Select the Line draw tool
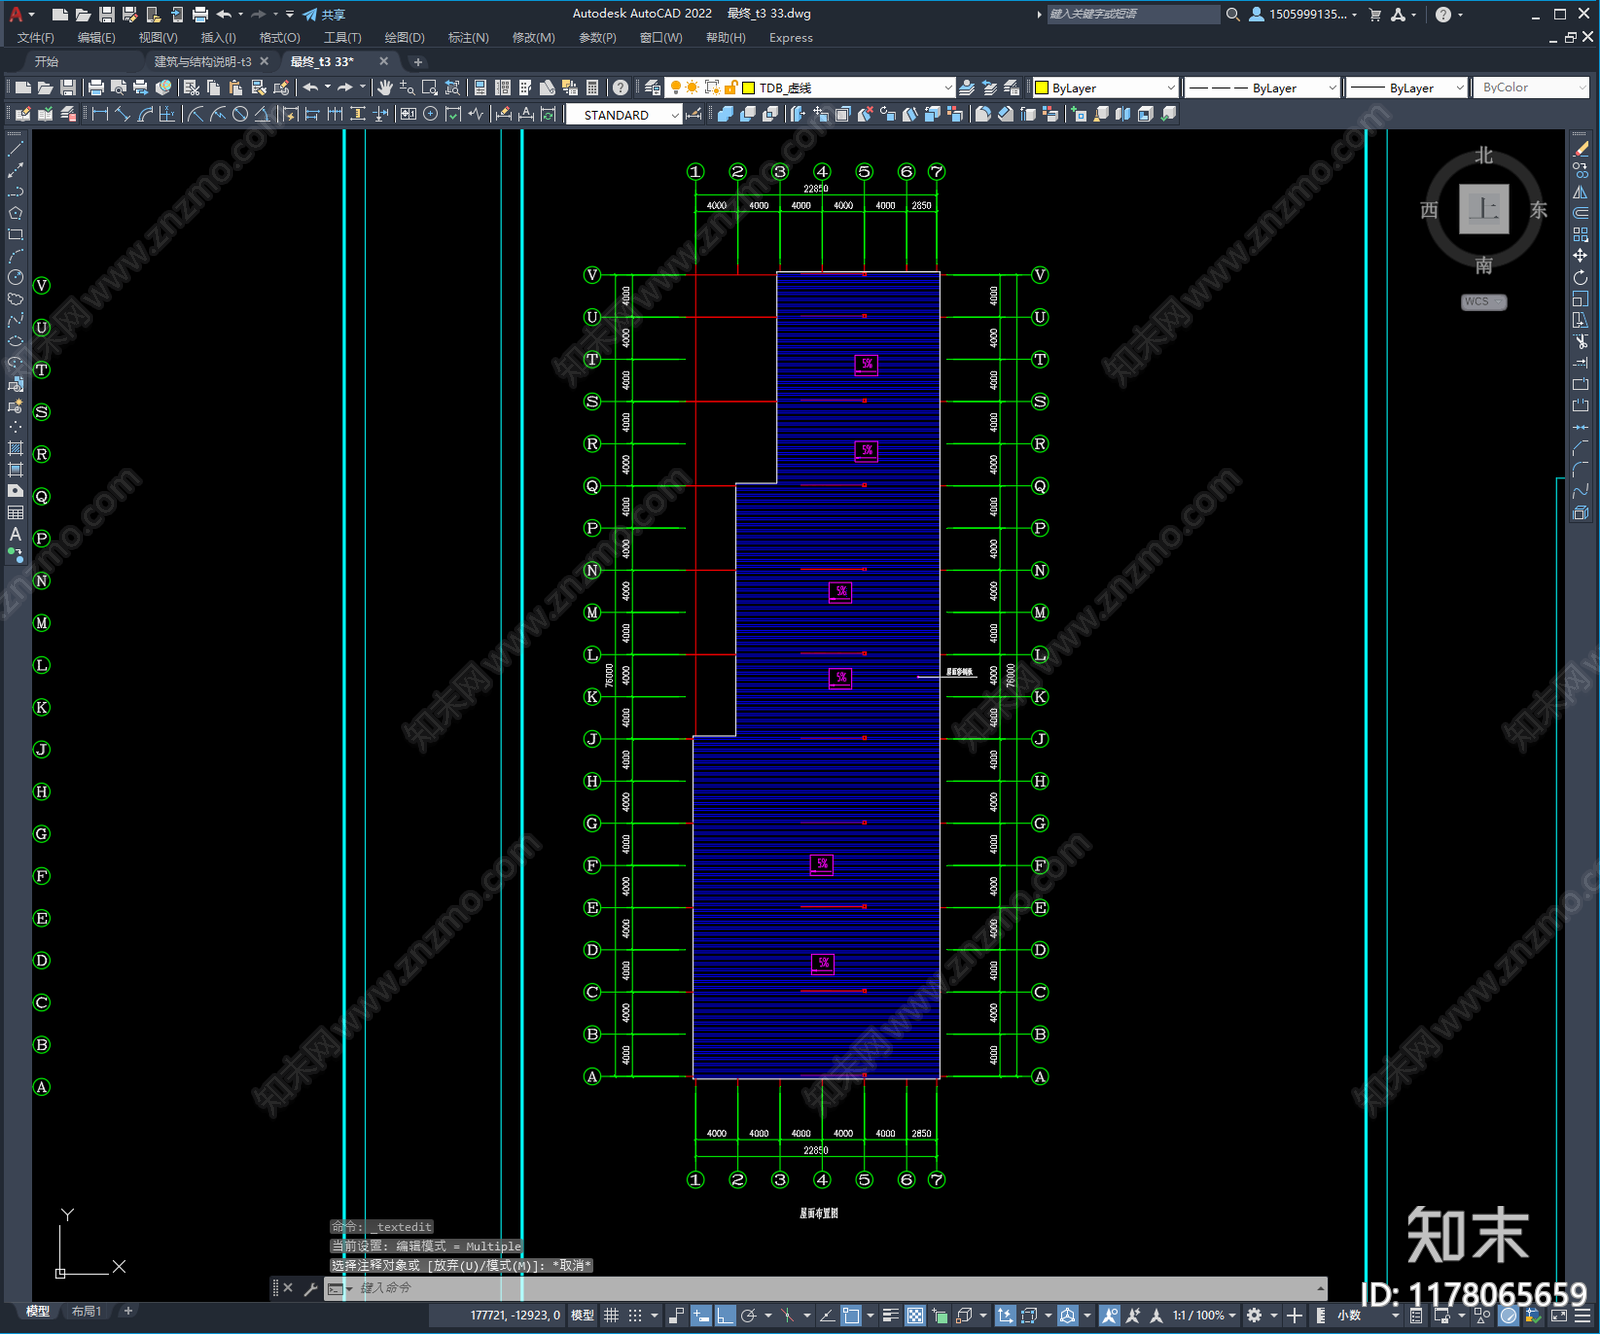 pos(15,149)
